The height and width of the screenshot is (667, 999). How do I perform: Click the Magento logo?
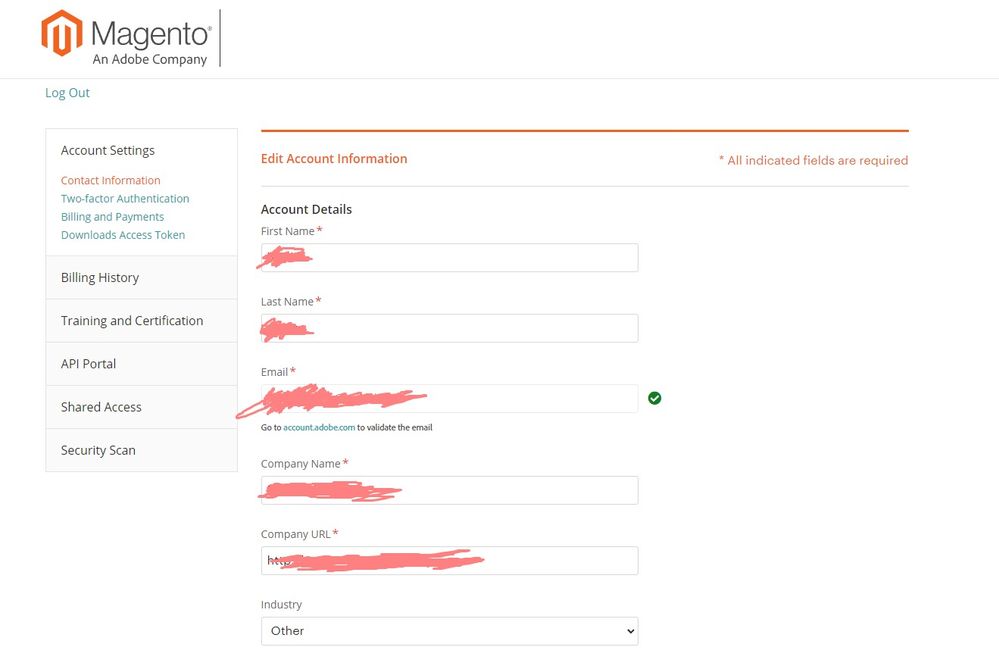pyautogui.click(x=126, y=37)
